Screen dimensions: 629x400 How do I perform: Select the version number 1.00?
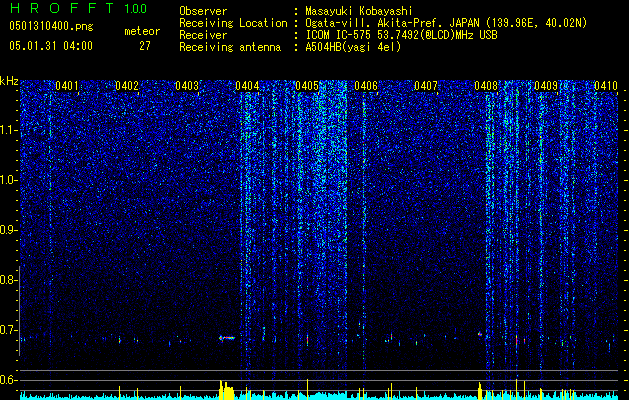(x=136, y=8)
